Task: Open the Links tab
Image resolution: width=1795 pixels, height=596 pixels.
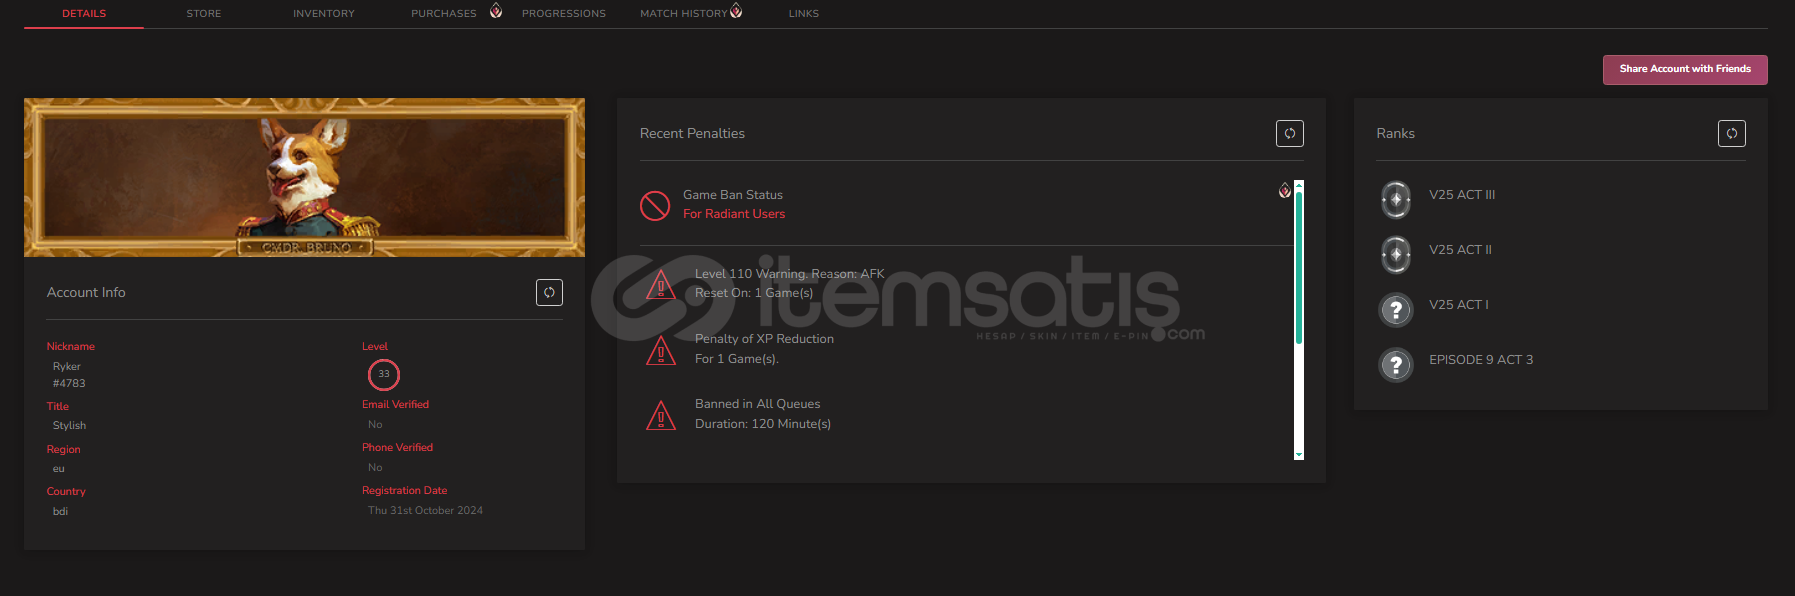Action: click(804, 14)
